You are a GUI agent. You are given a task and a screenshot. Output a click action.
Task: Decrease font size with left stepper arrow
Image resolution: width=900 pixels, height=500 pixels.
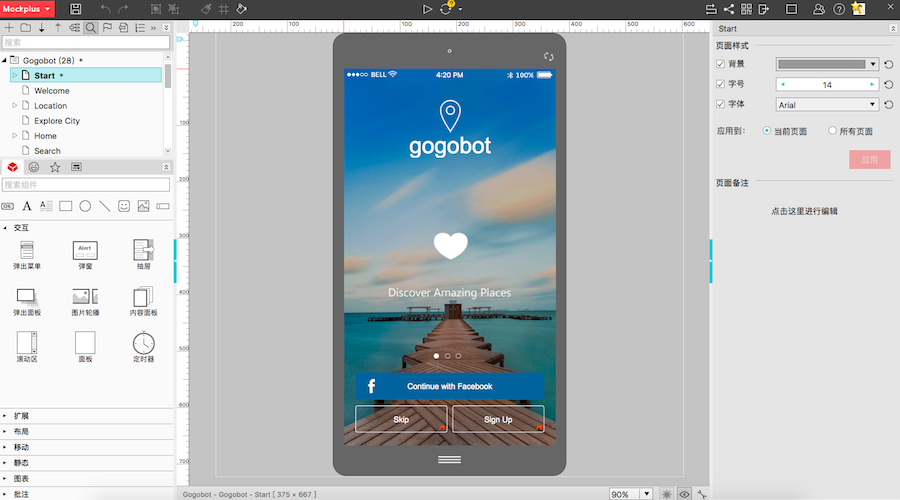(782, 84)
